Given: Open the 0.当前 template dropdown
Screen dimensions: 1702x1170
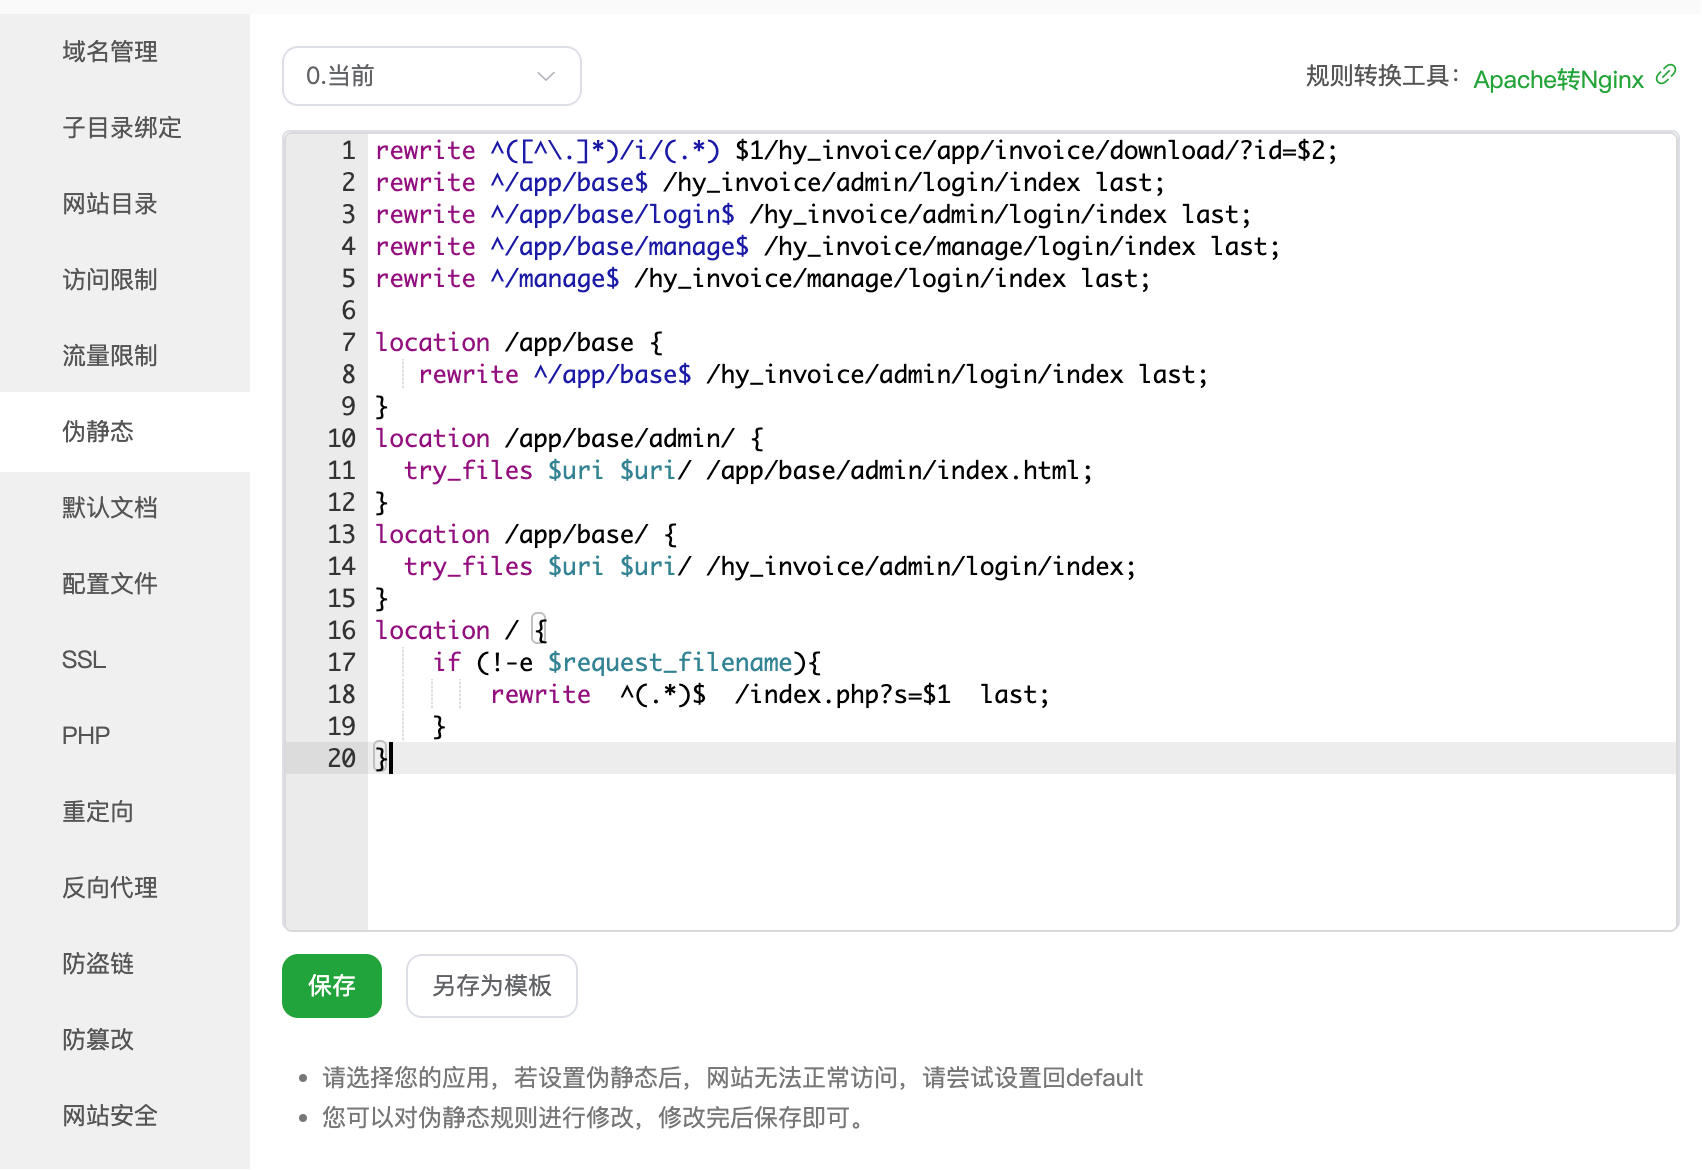Looking at the screenshot, I should click(431, 76).
